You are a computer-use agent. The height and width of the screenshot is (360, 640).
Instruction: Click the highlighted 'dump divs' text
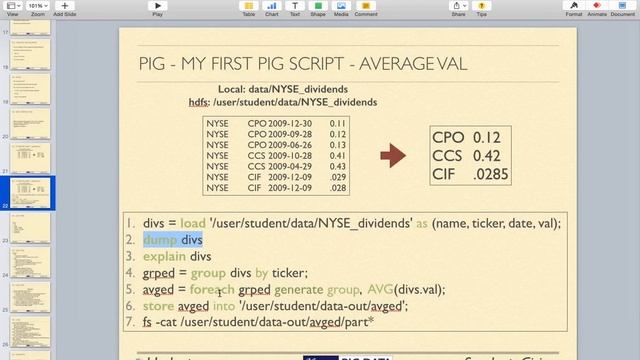pos(173,240)
